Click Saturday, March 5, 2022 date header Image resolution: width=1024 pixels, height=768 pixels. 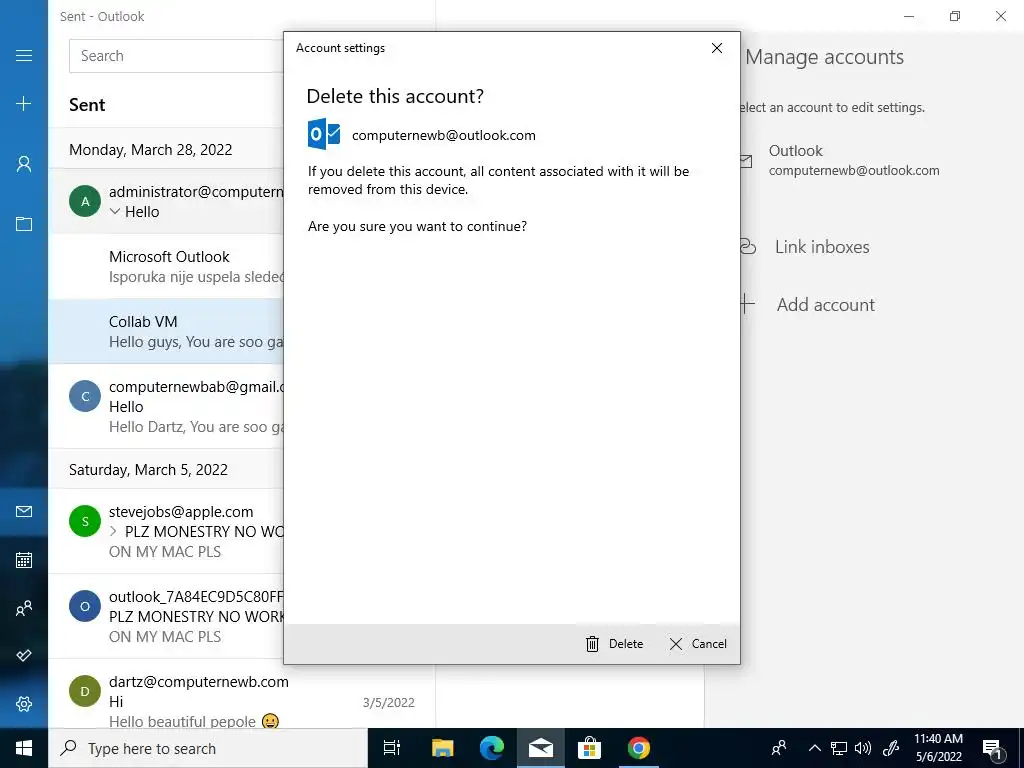pos(148,470)
